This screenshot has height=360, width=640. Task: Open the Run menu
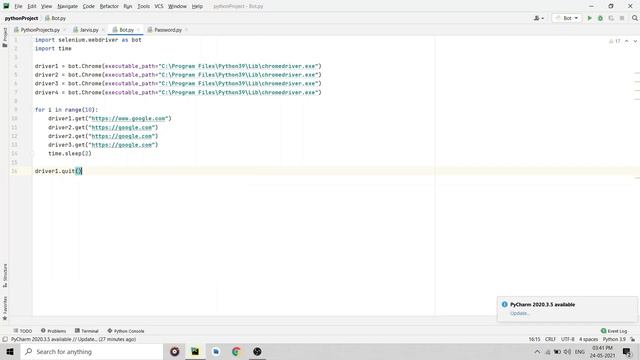tap(128, 6)
